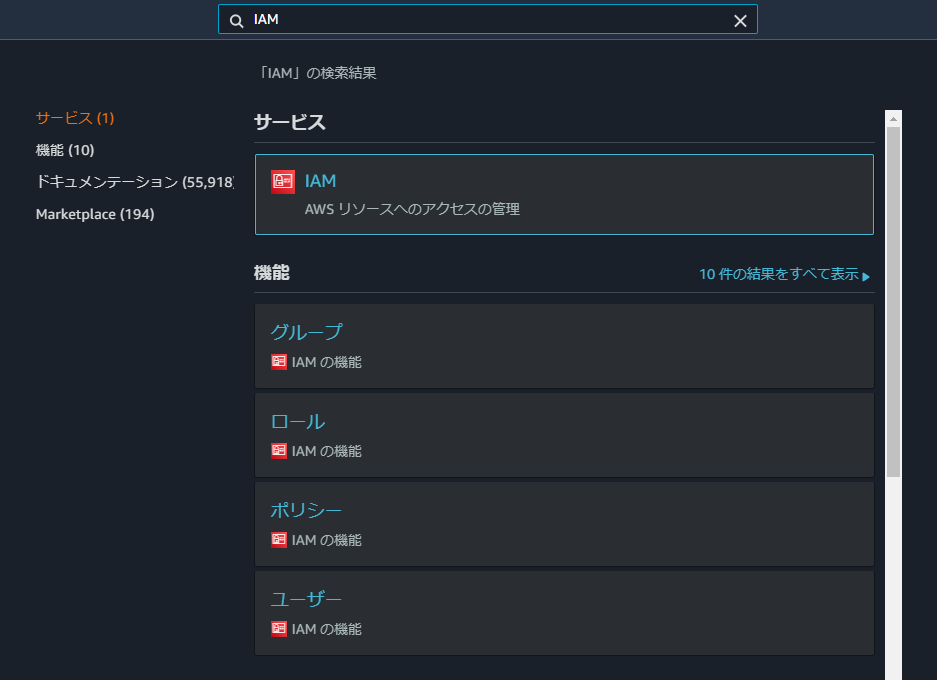This screenshot has width=937, height=680.
Task: Click 'IAM の機能' text under グループ
Action: click(326, 362)
